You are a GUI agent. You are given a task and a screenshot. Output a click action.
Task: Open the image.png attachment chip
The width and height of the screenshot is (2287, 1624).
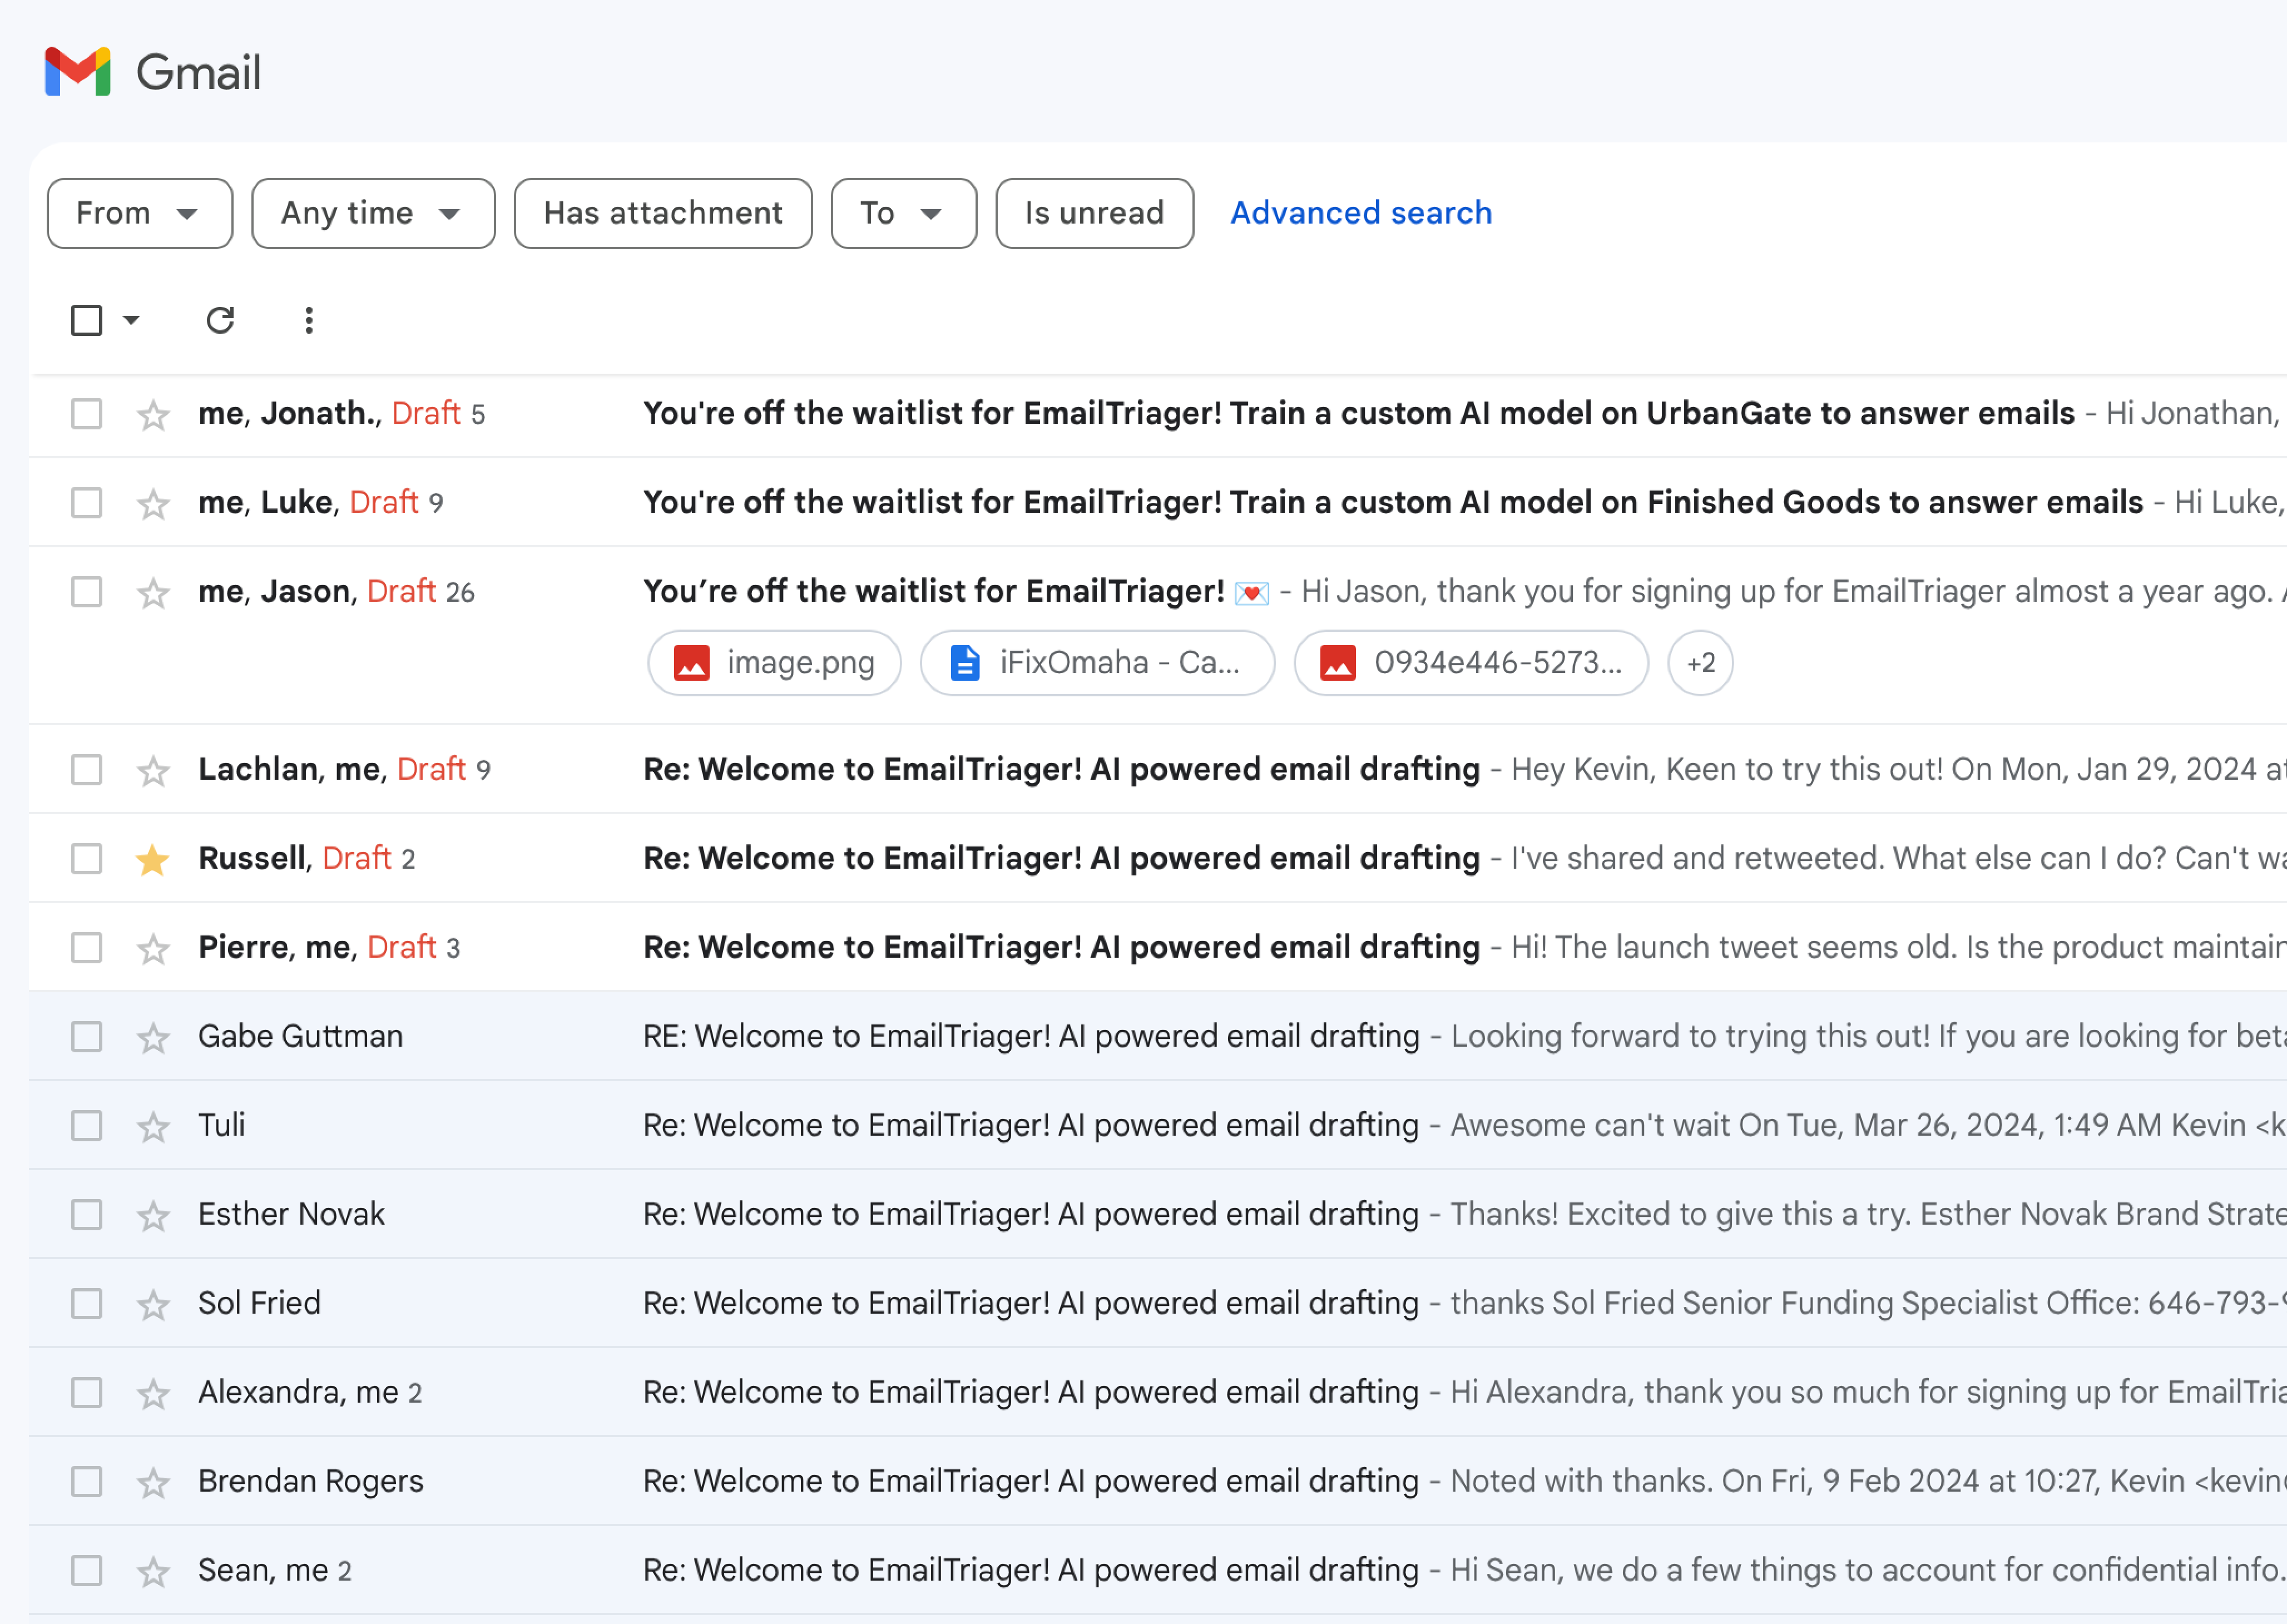click(774, 662)
